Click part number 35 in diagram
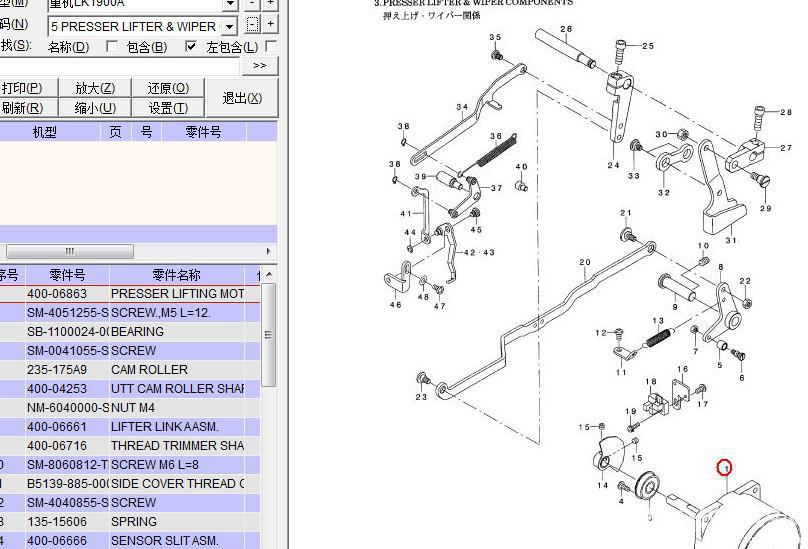The image size is (808, 549). click(495, 37)
